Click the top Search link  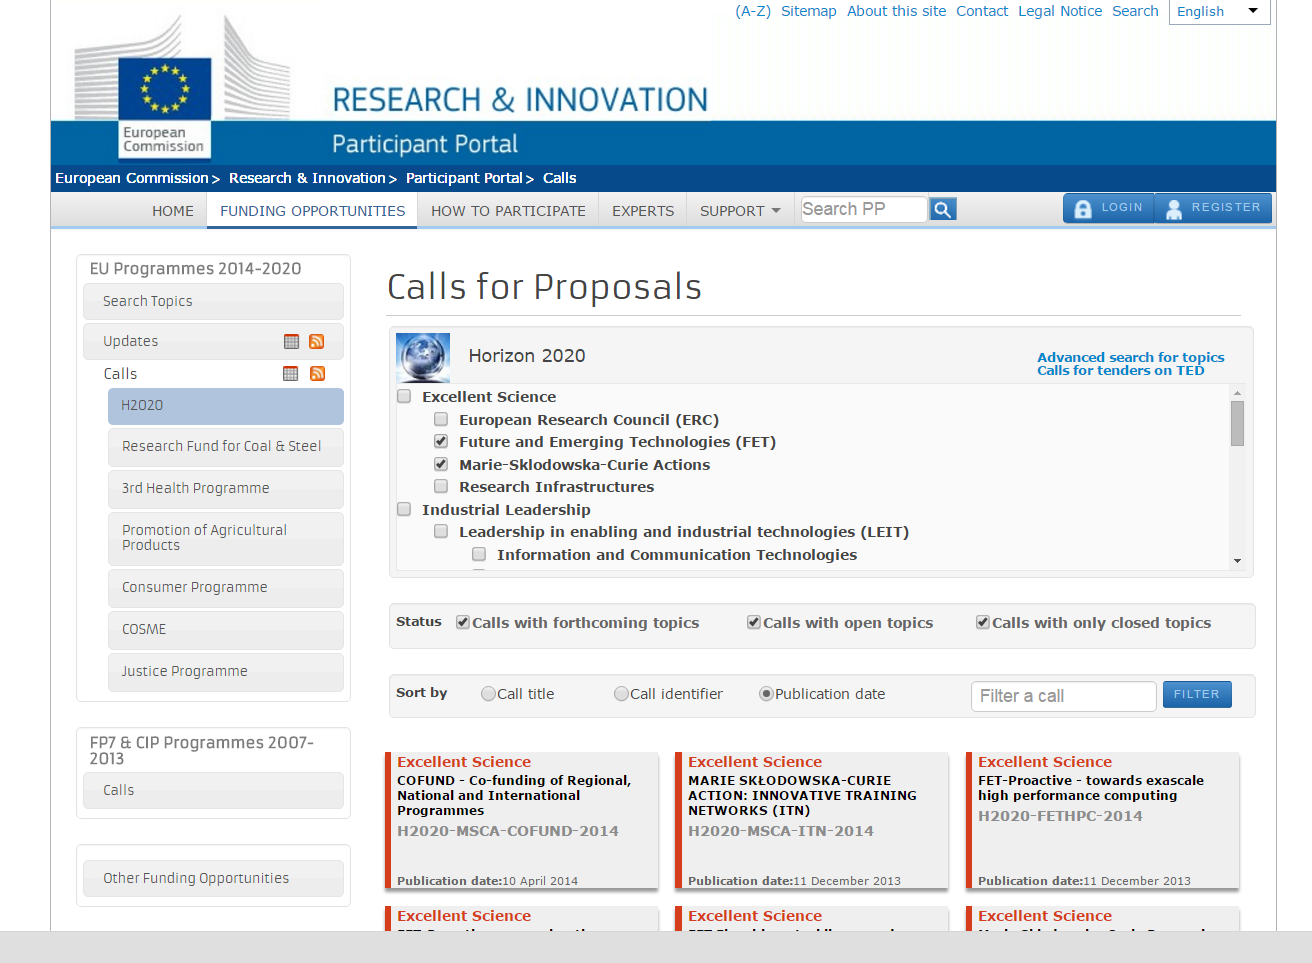pyautogui.click(x=1135, y=11)
